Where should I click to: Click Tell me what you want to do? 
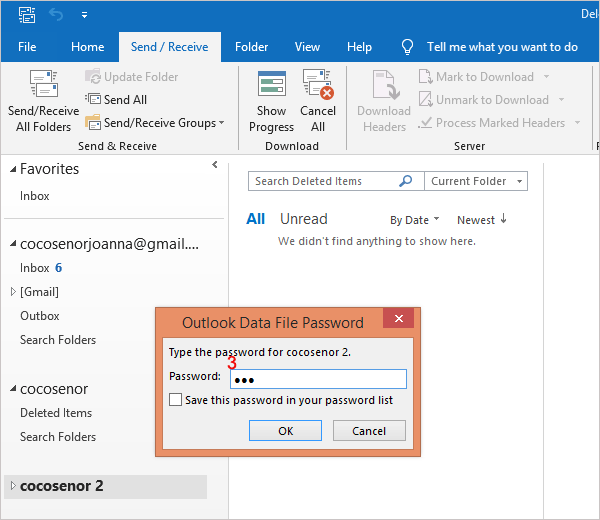tap(502, 47)
